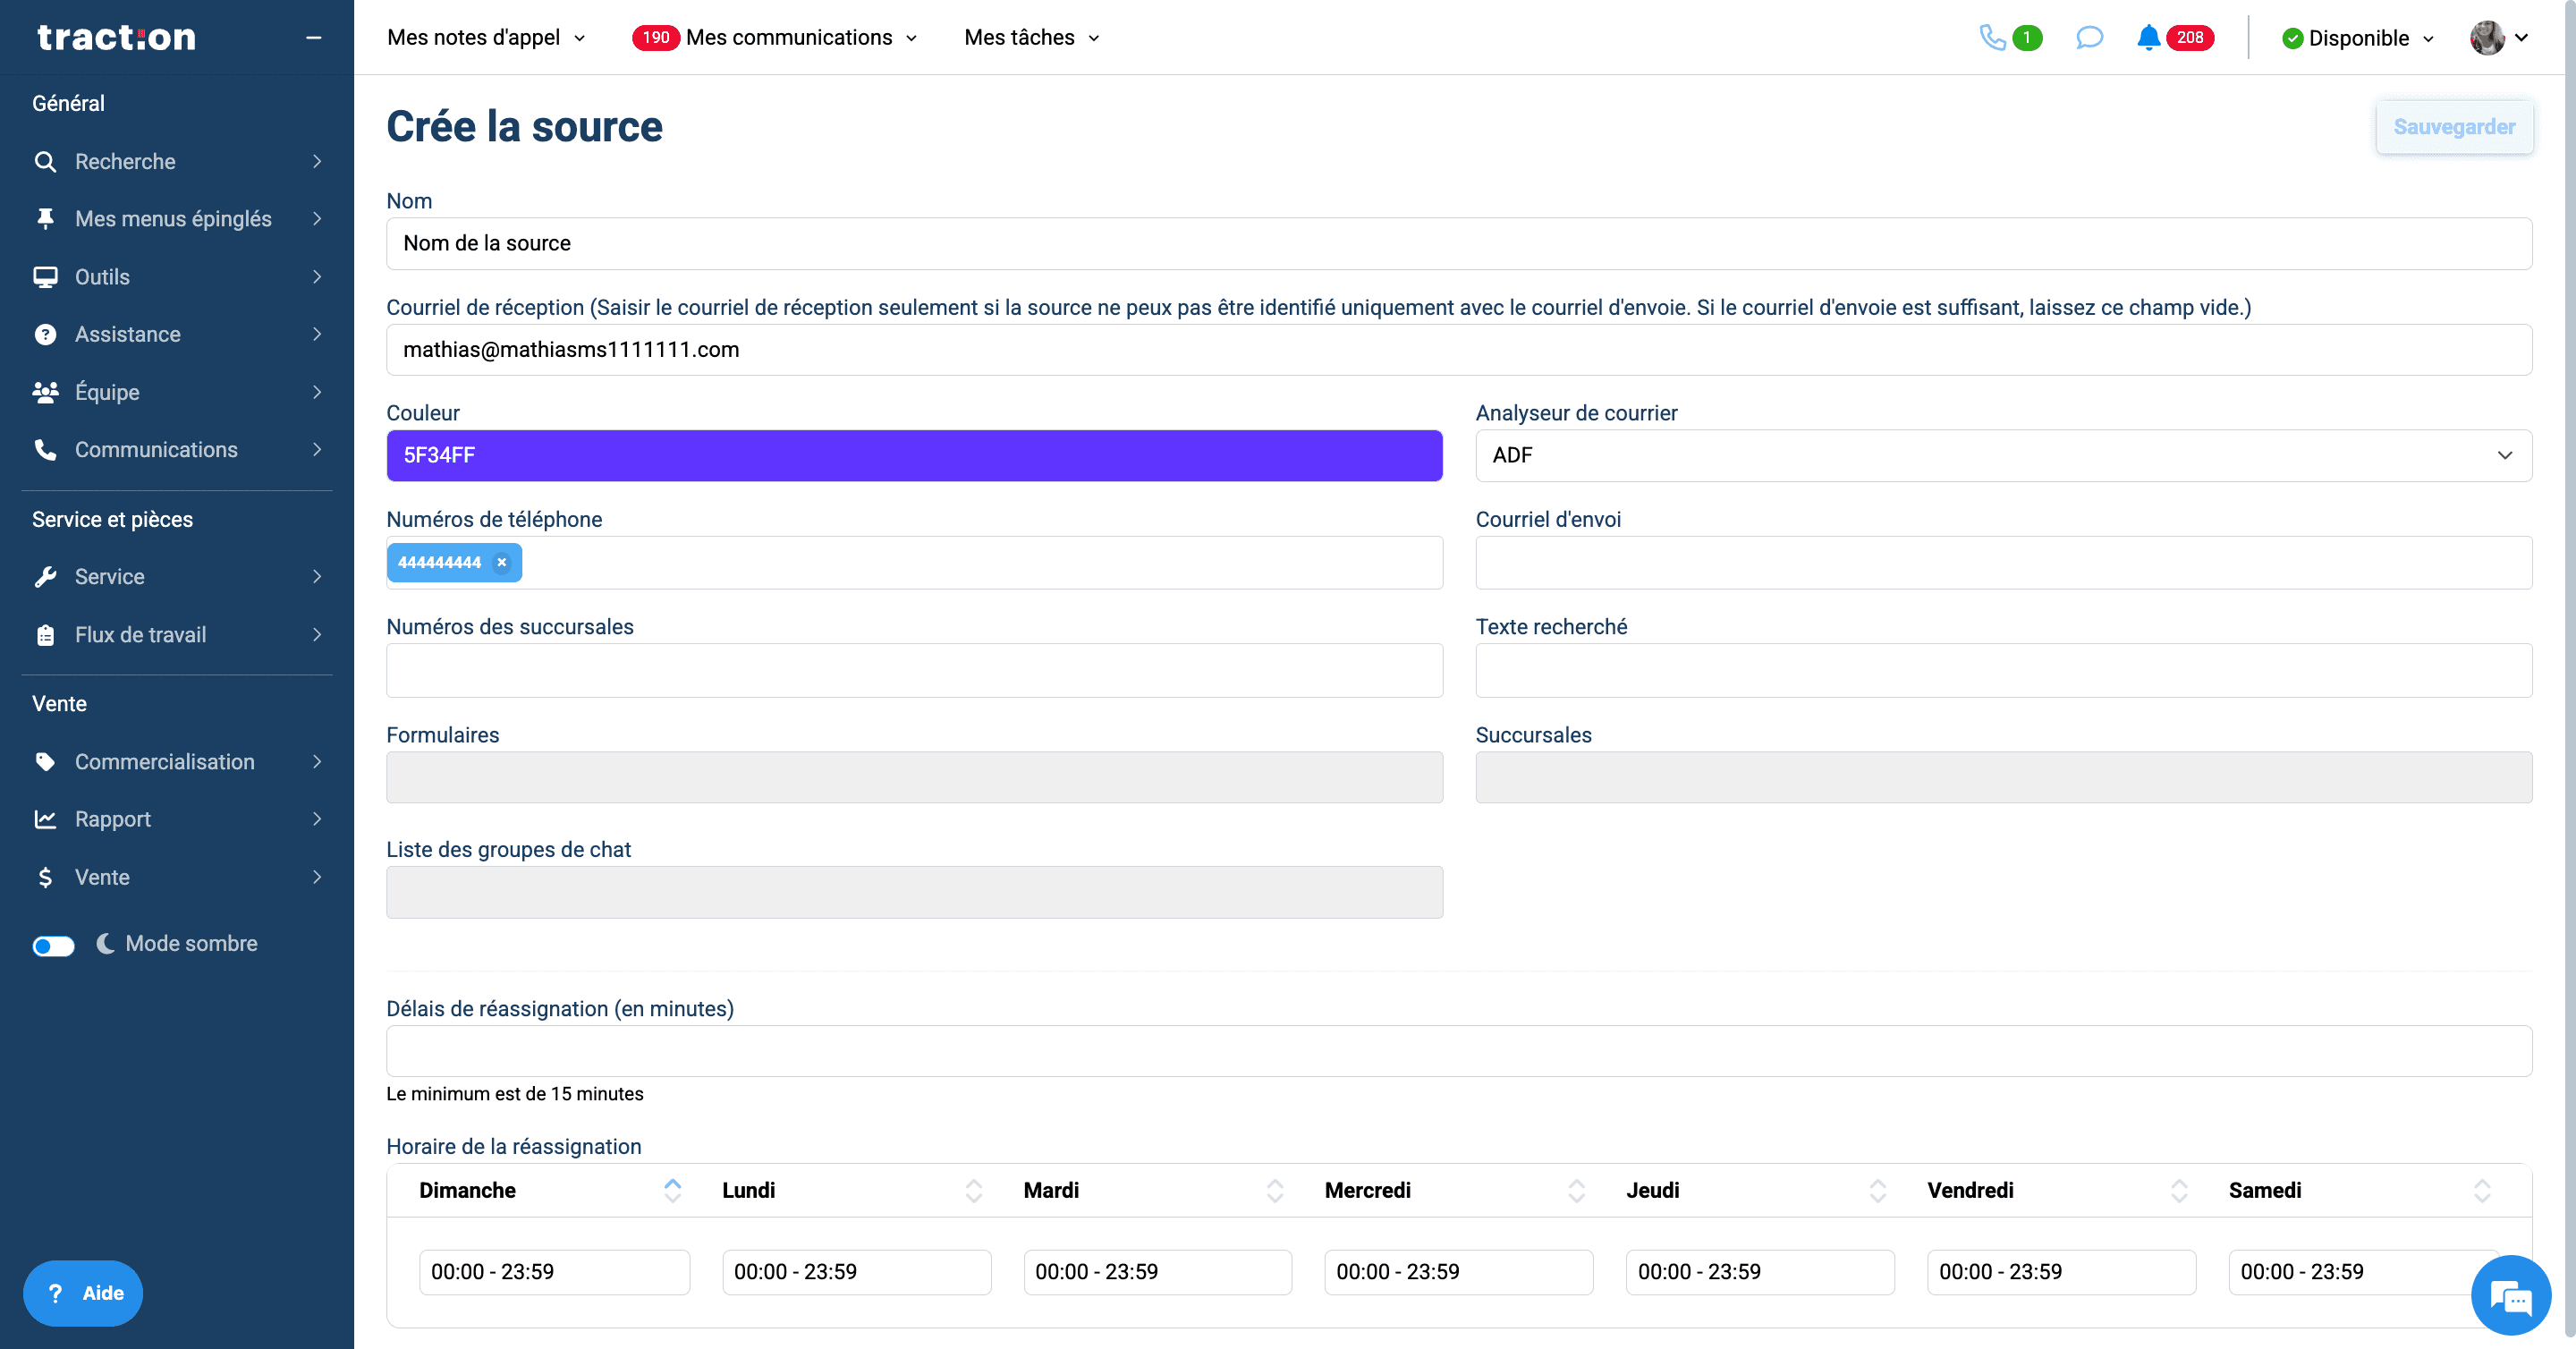Click the Vendredi 00:00 - 23:59 time field
Screen dimensions: 2576x1349
point(2061,1272)
